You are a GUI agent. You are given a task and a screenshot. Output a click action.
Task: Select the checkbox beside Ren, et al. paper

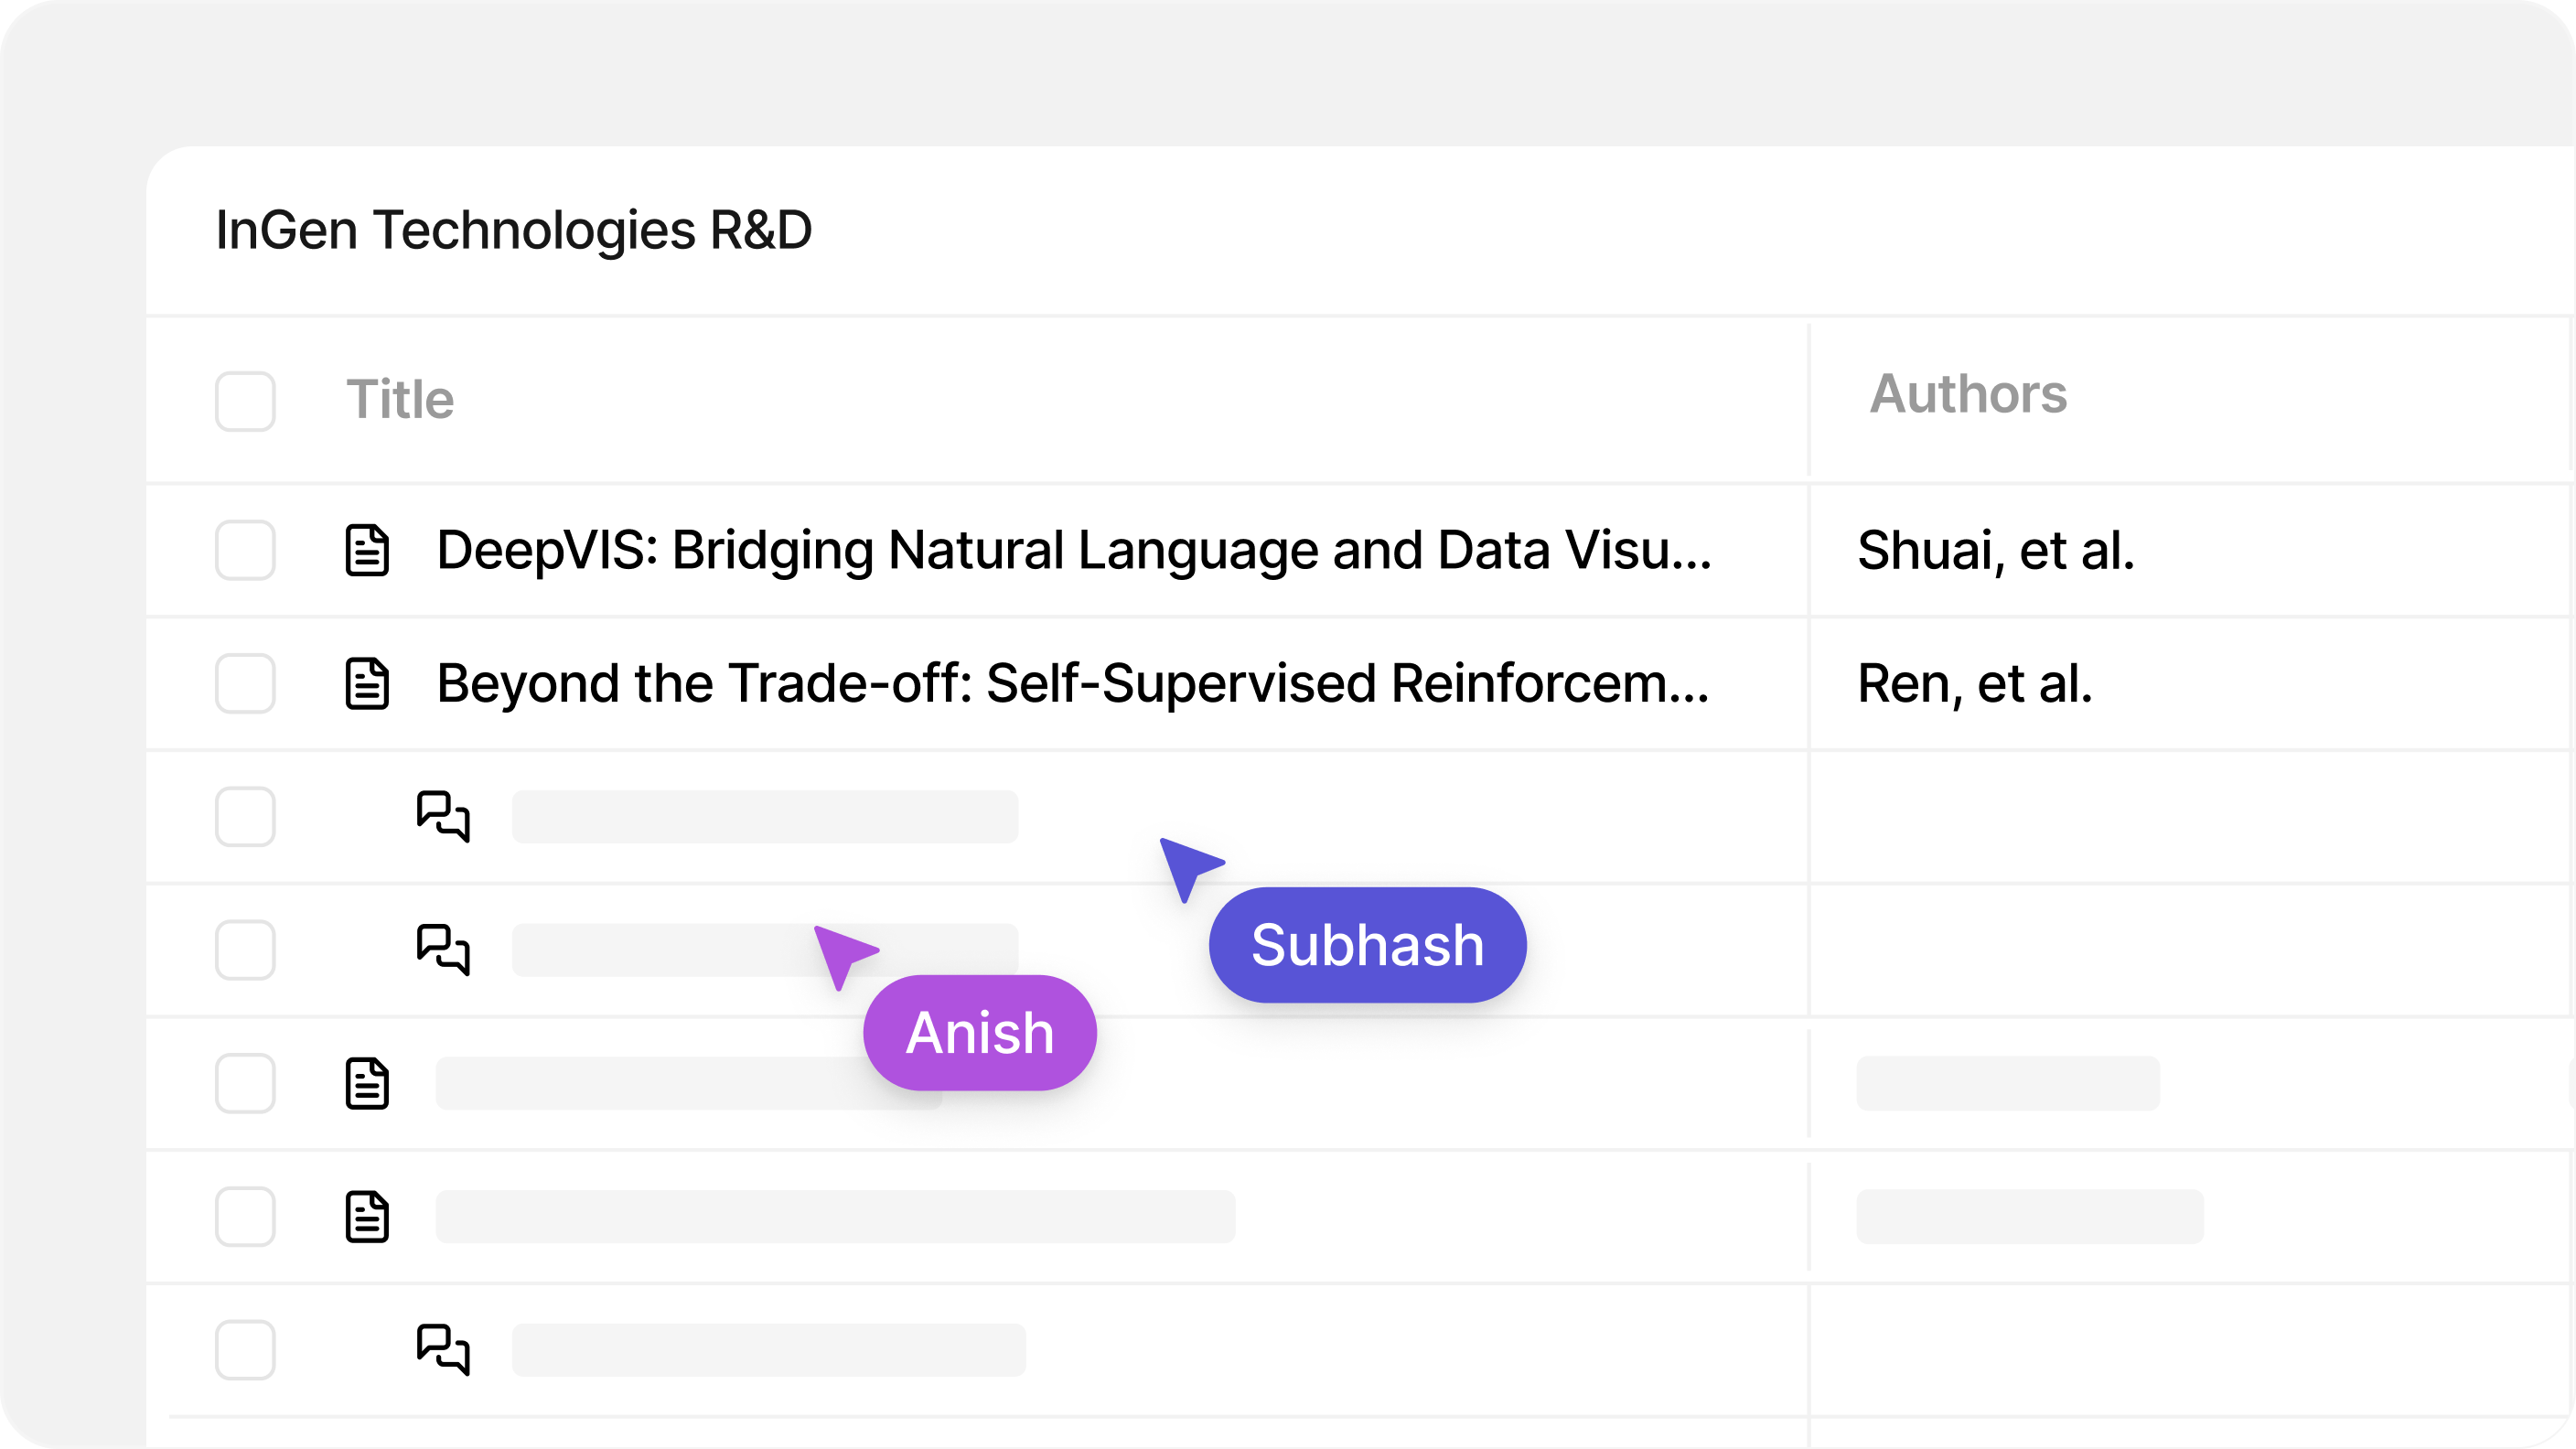(x=246, y=685)
